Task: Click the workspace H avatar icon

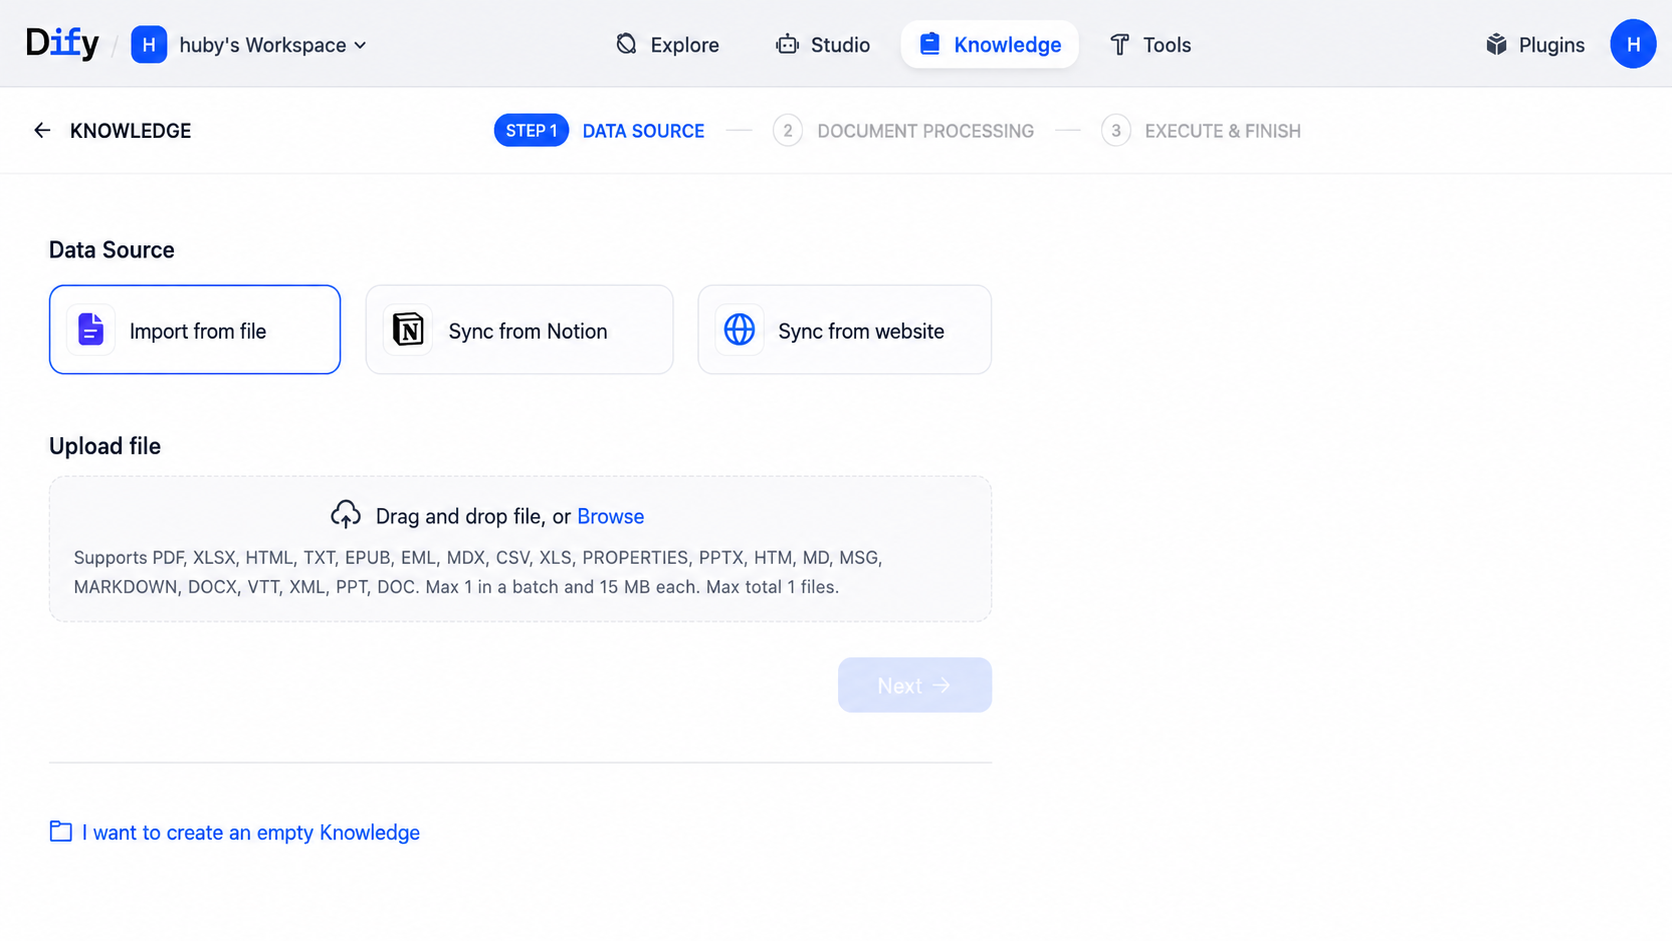Action: (x=149, y=44)
